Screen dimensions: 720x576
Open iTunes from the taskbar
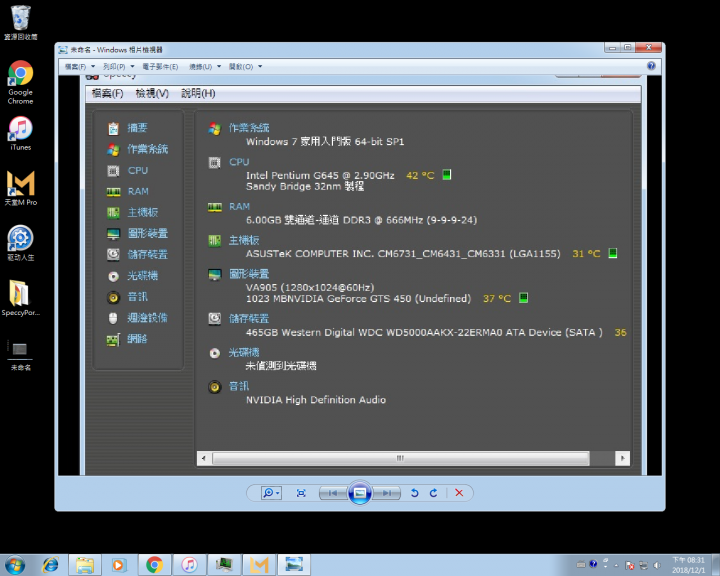(x=189, y=565)
